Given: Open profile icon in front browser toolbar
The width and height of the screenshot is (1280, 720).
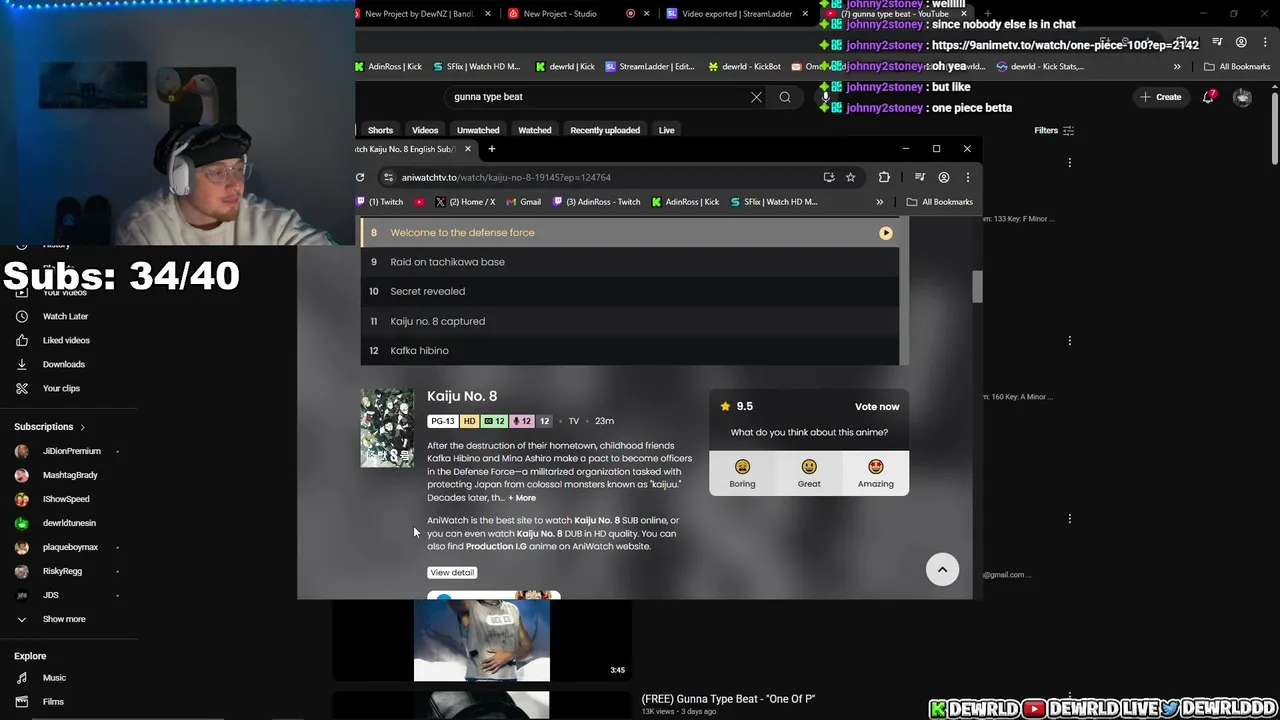Looking at the screenshot, I should [x=943, y=177].
